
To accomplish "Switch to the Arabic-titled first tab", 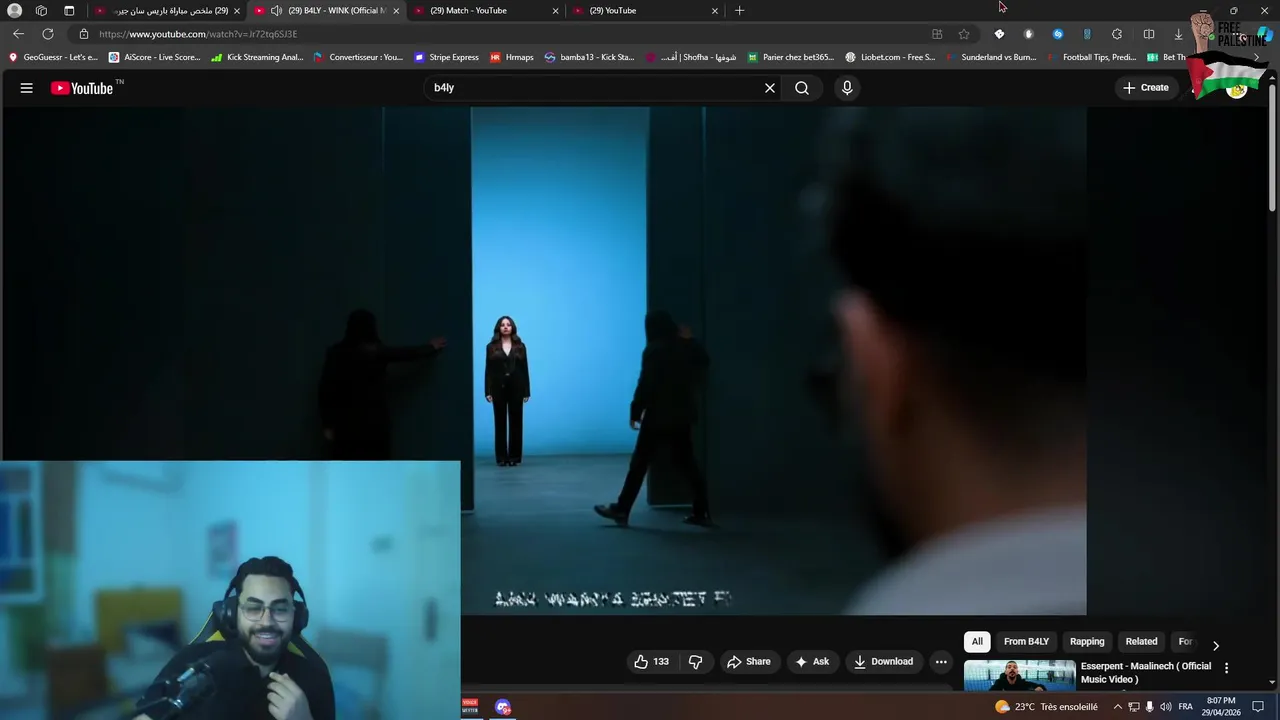I will coord(167,10).
